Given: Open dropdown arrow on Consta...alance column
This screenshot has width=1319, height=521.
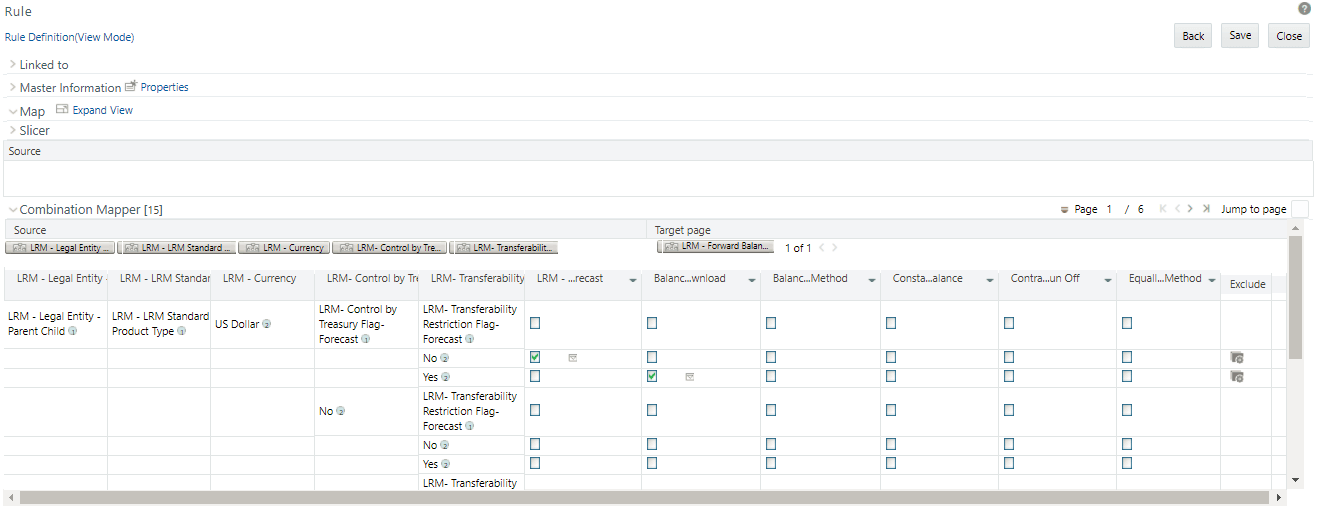Looking at the screenshot, I should 990,280.
